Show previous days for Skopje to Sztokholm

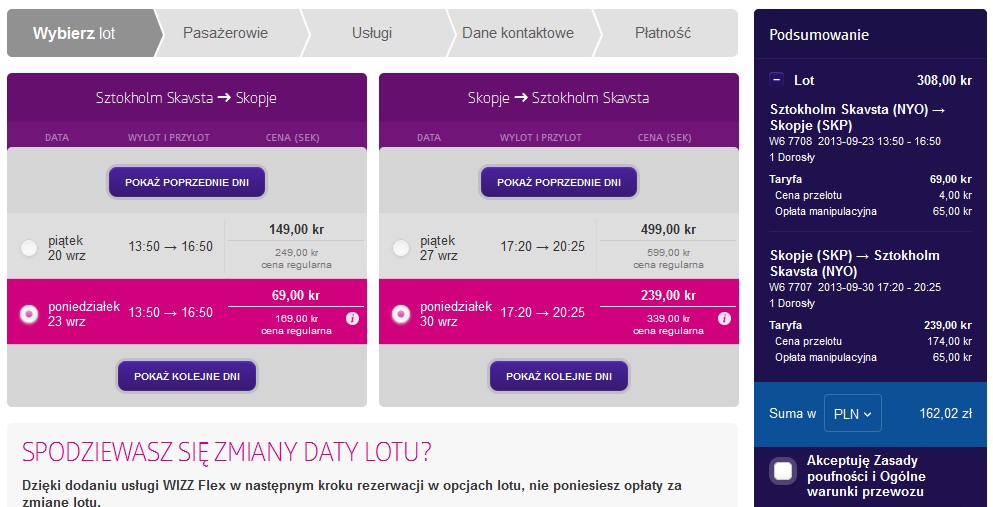559,182
